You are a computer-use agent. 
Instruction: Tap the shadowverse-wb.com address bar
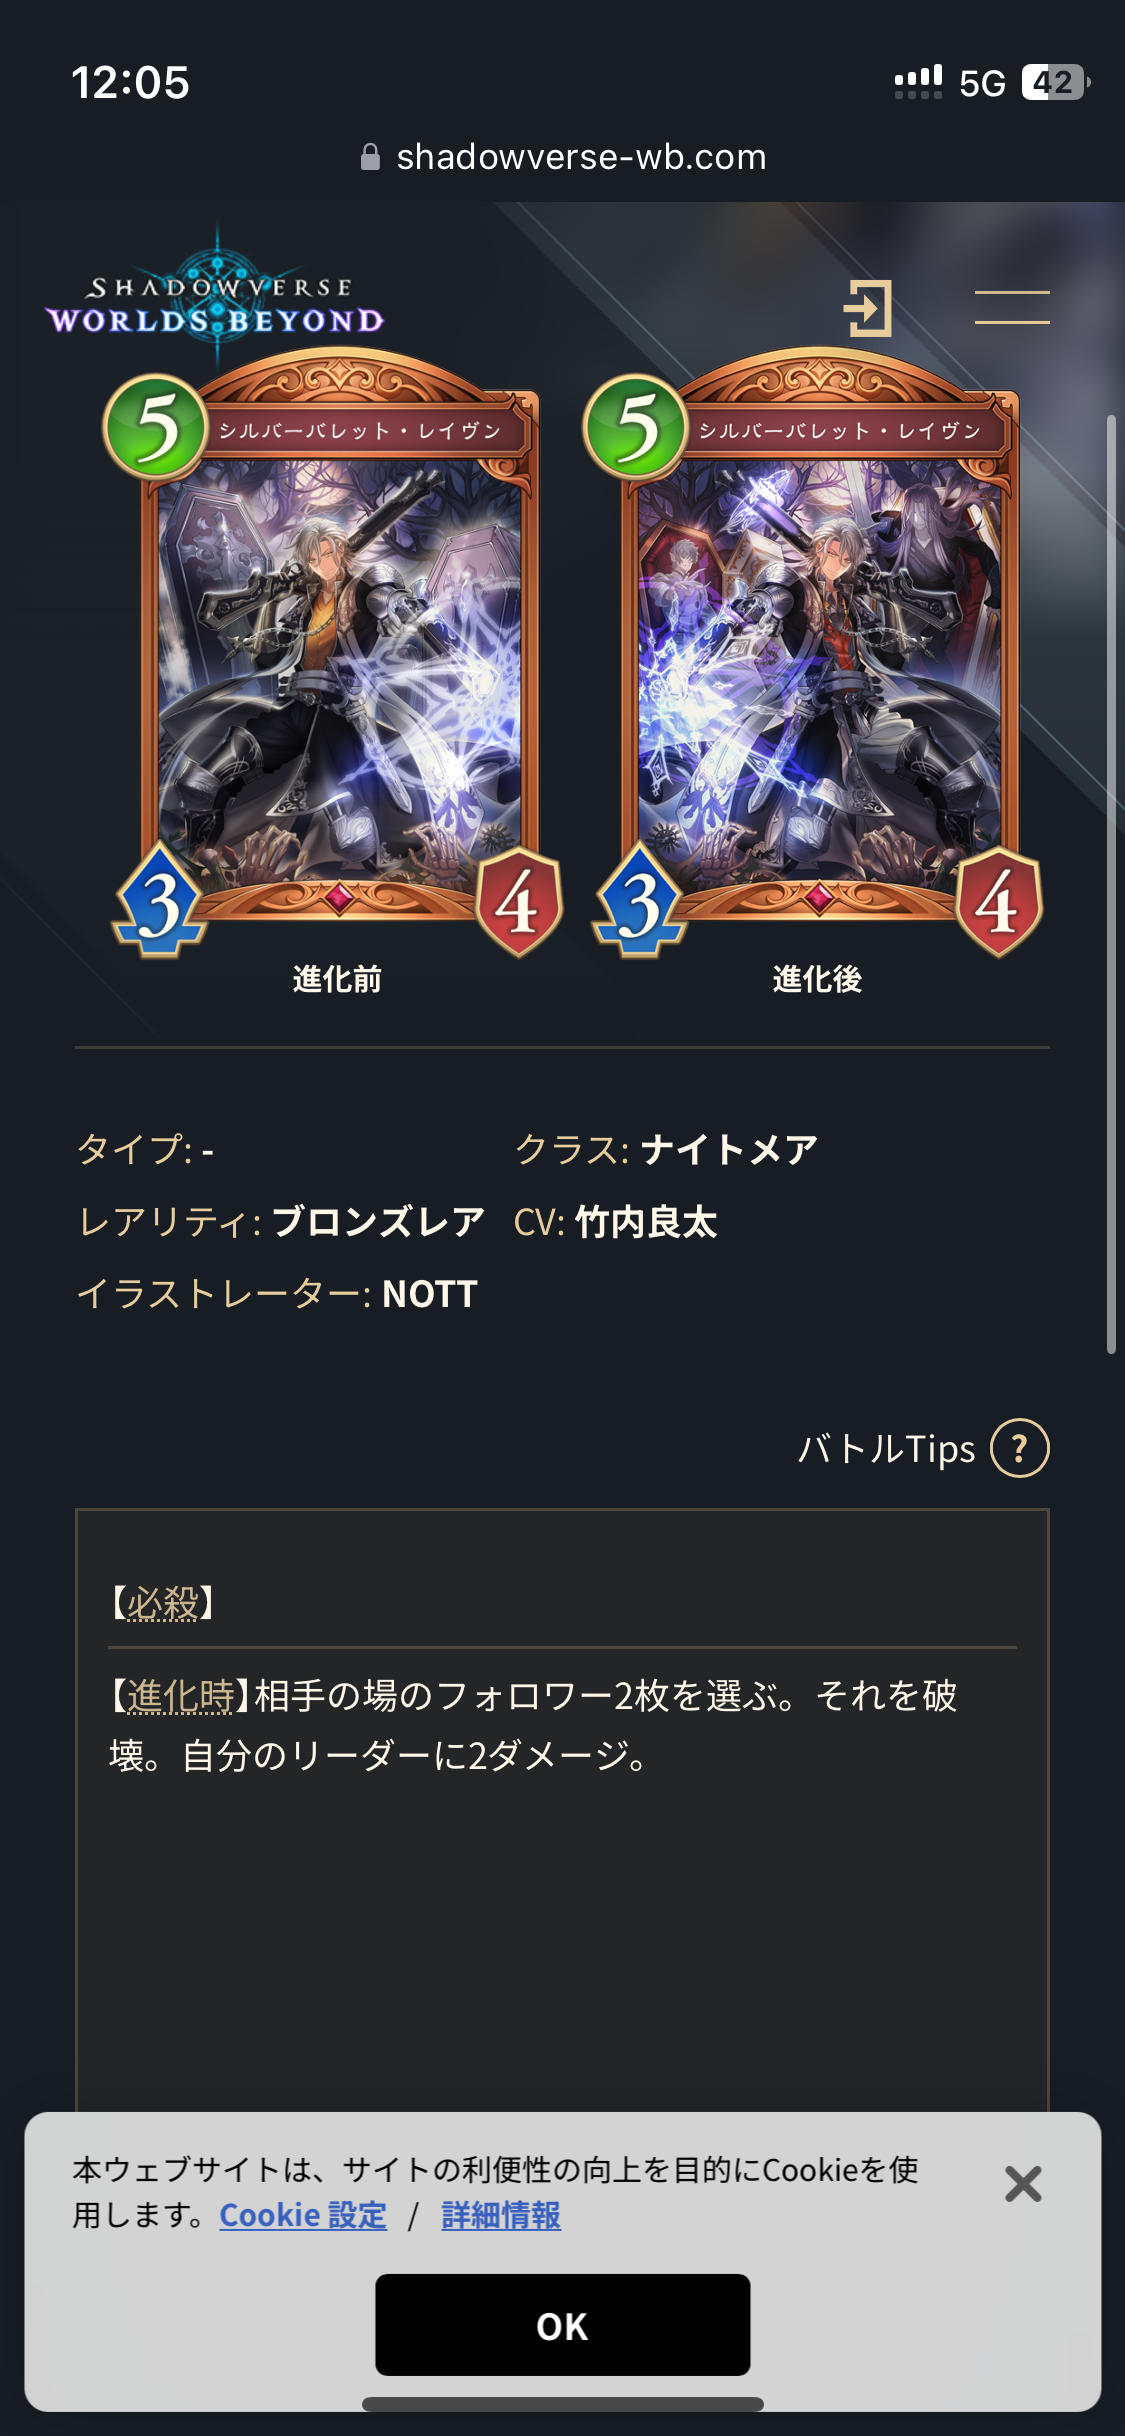click(x=563, y=157)
